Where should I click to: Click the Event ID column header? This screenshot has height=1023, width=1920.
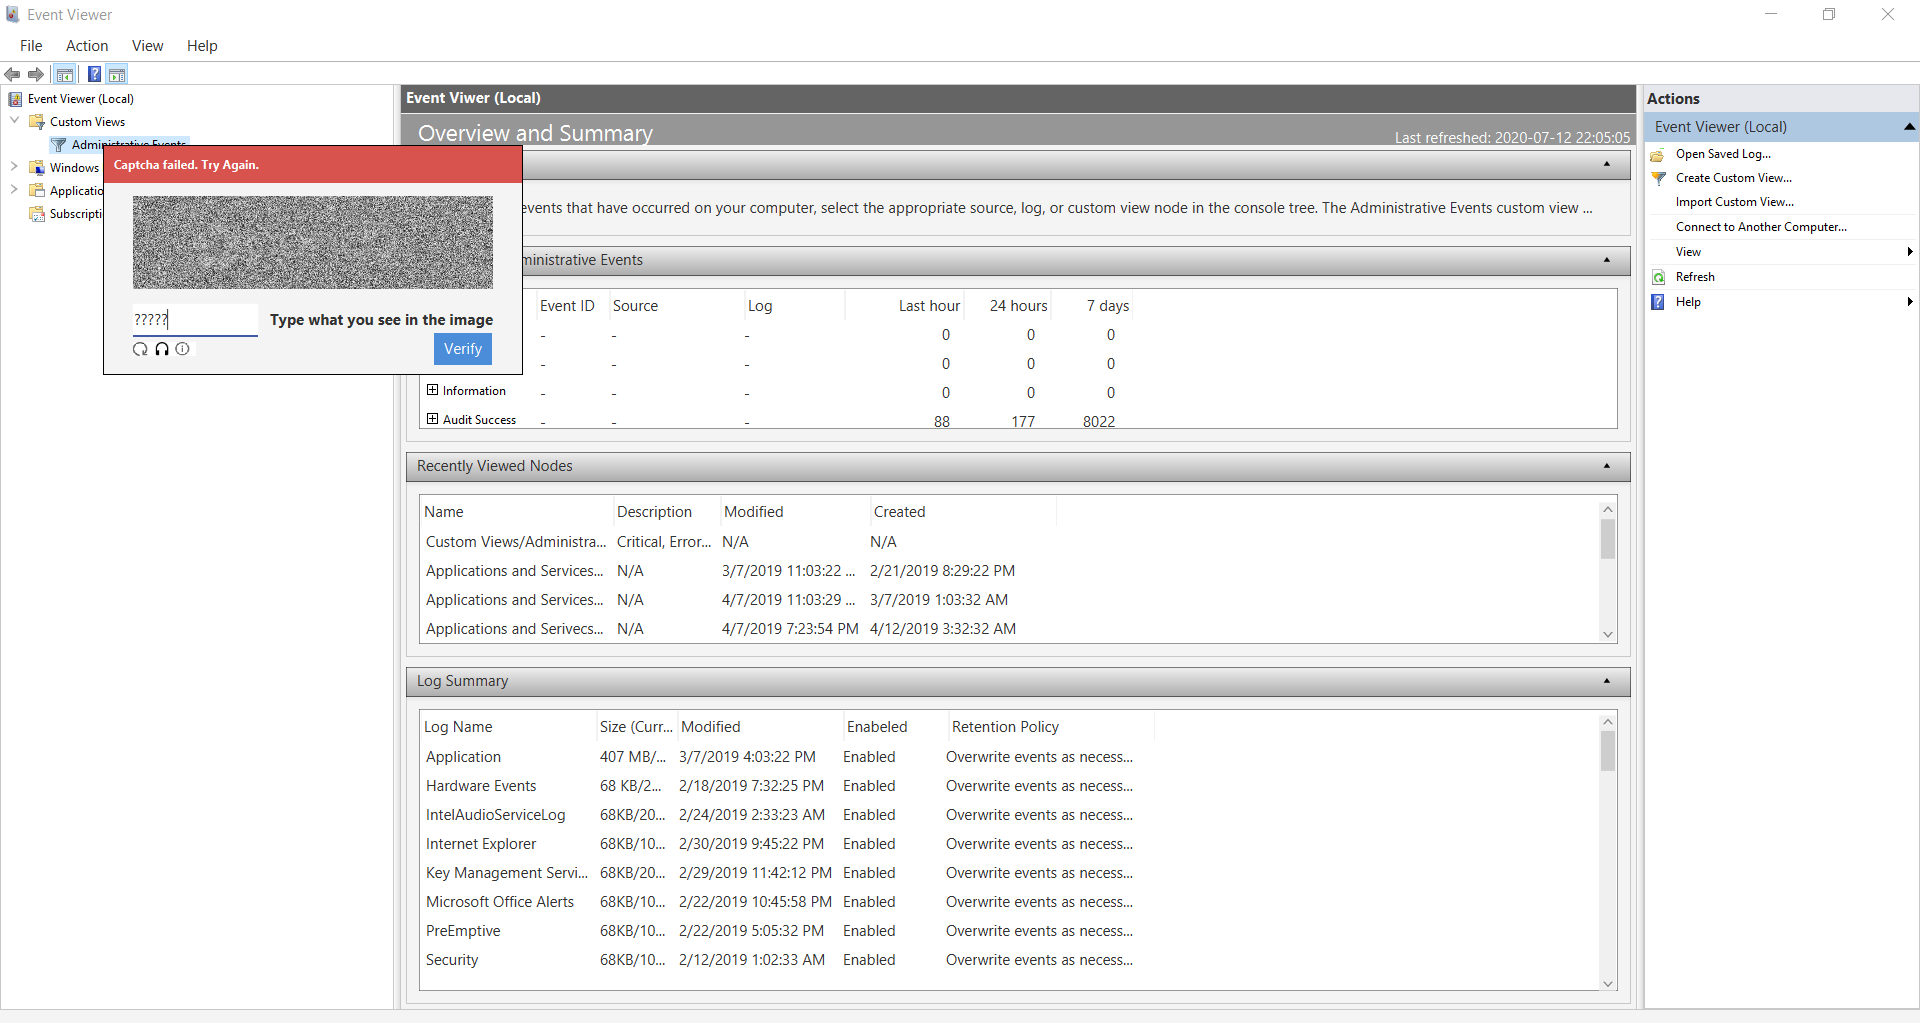click(x=567, y=306)
